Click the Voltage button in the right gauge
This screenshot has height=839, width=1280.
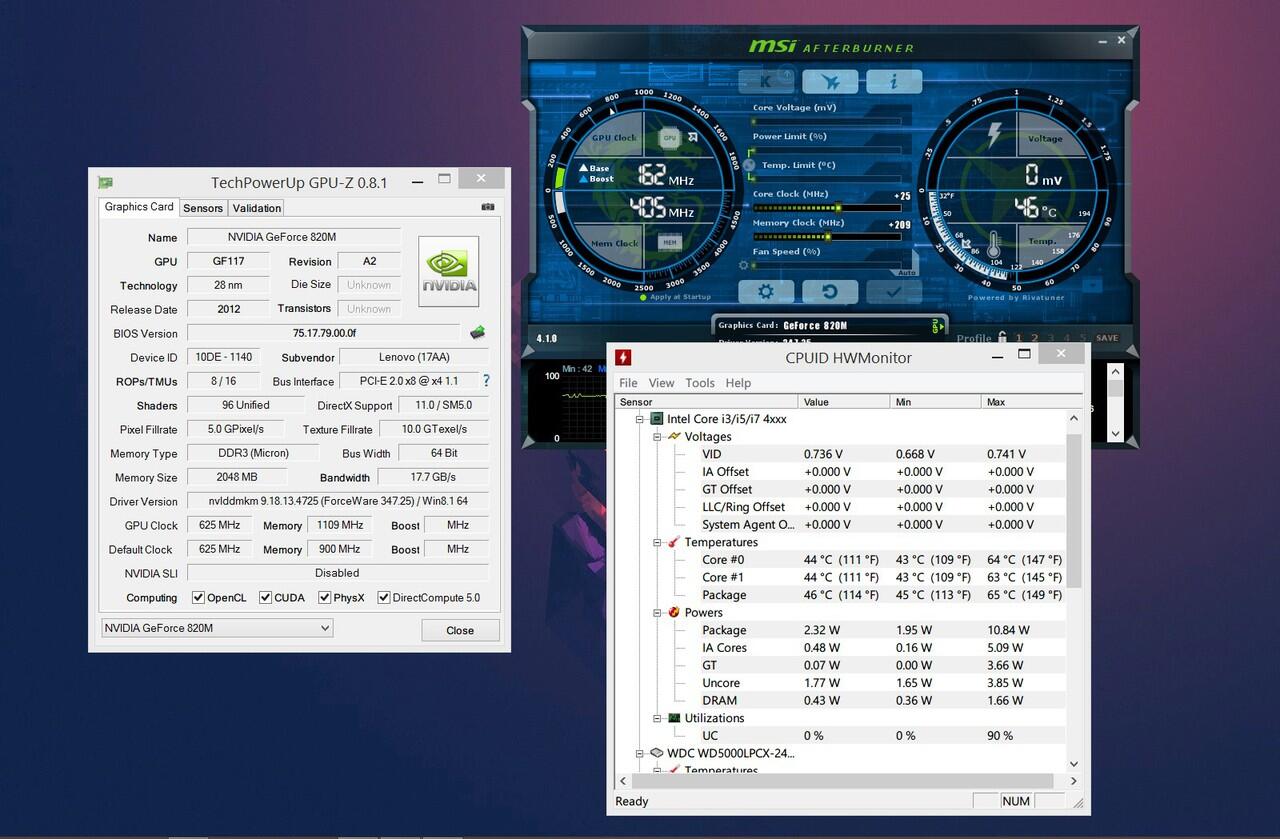(1045, 139)
